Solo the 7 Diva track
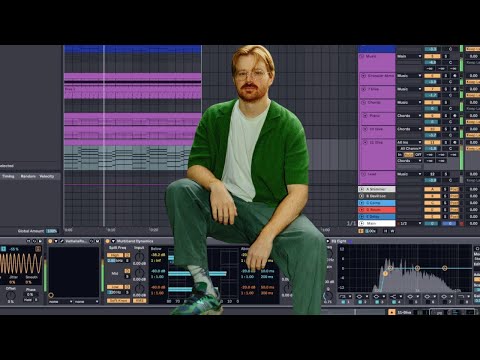Viewport: 480px width, 360px height. tap(446, 89)
